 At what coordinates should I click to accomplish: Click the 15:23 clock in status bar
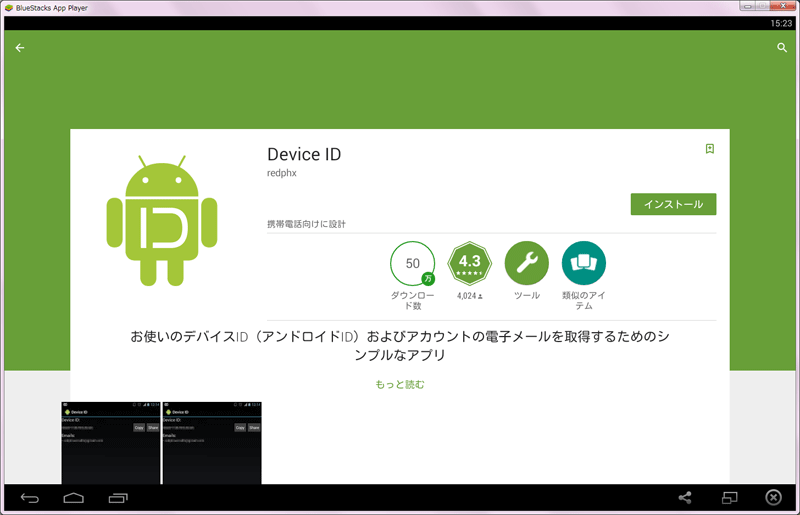click(x=781, y=23)
